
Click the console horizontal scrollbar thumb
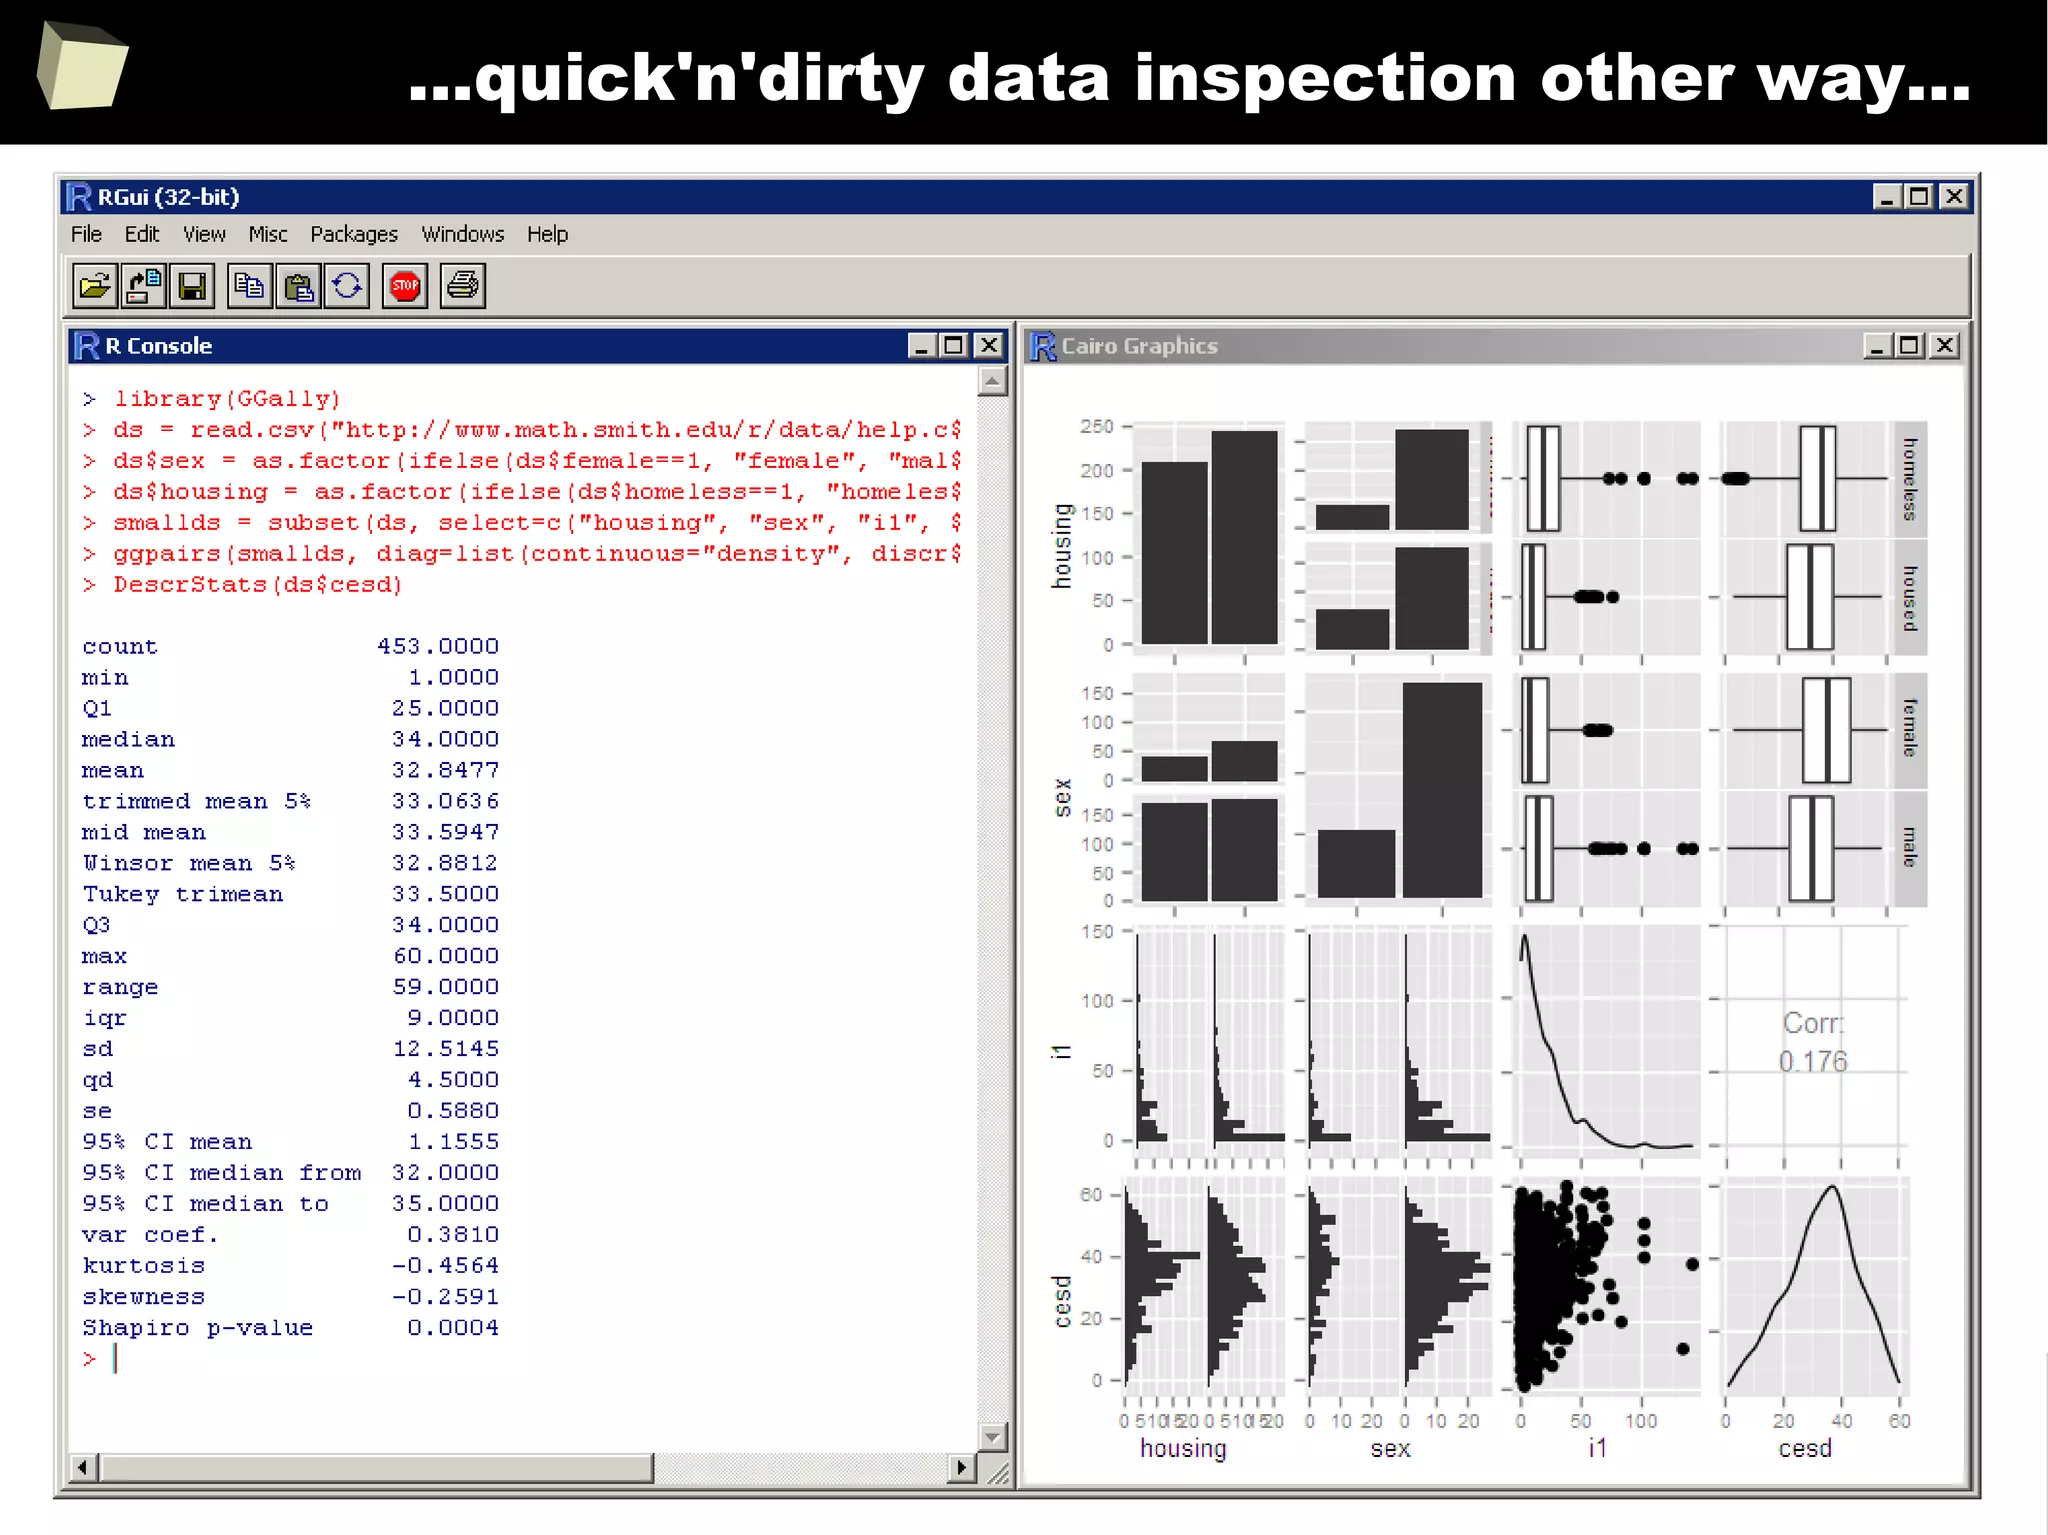point(376,1468)
